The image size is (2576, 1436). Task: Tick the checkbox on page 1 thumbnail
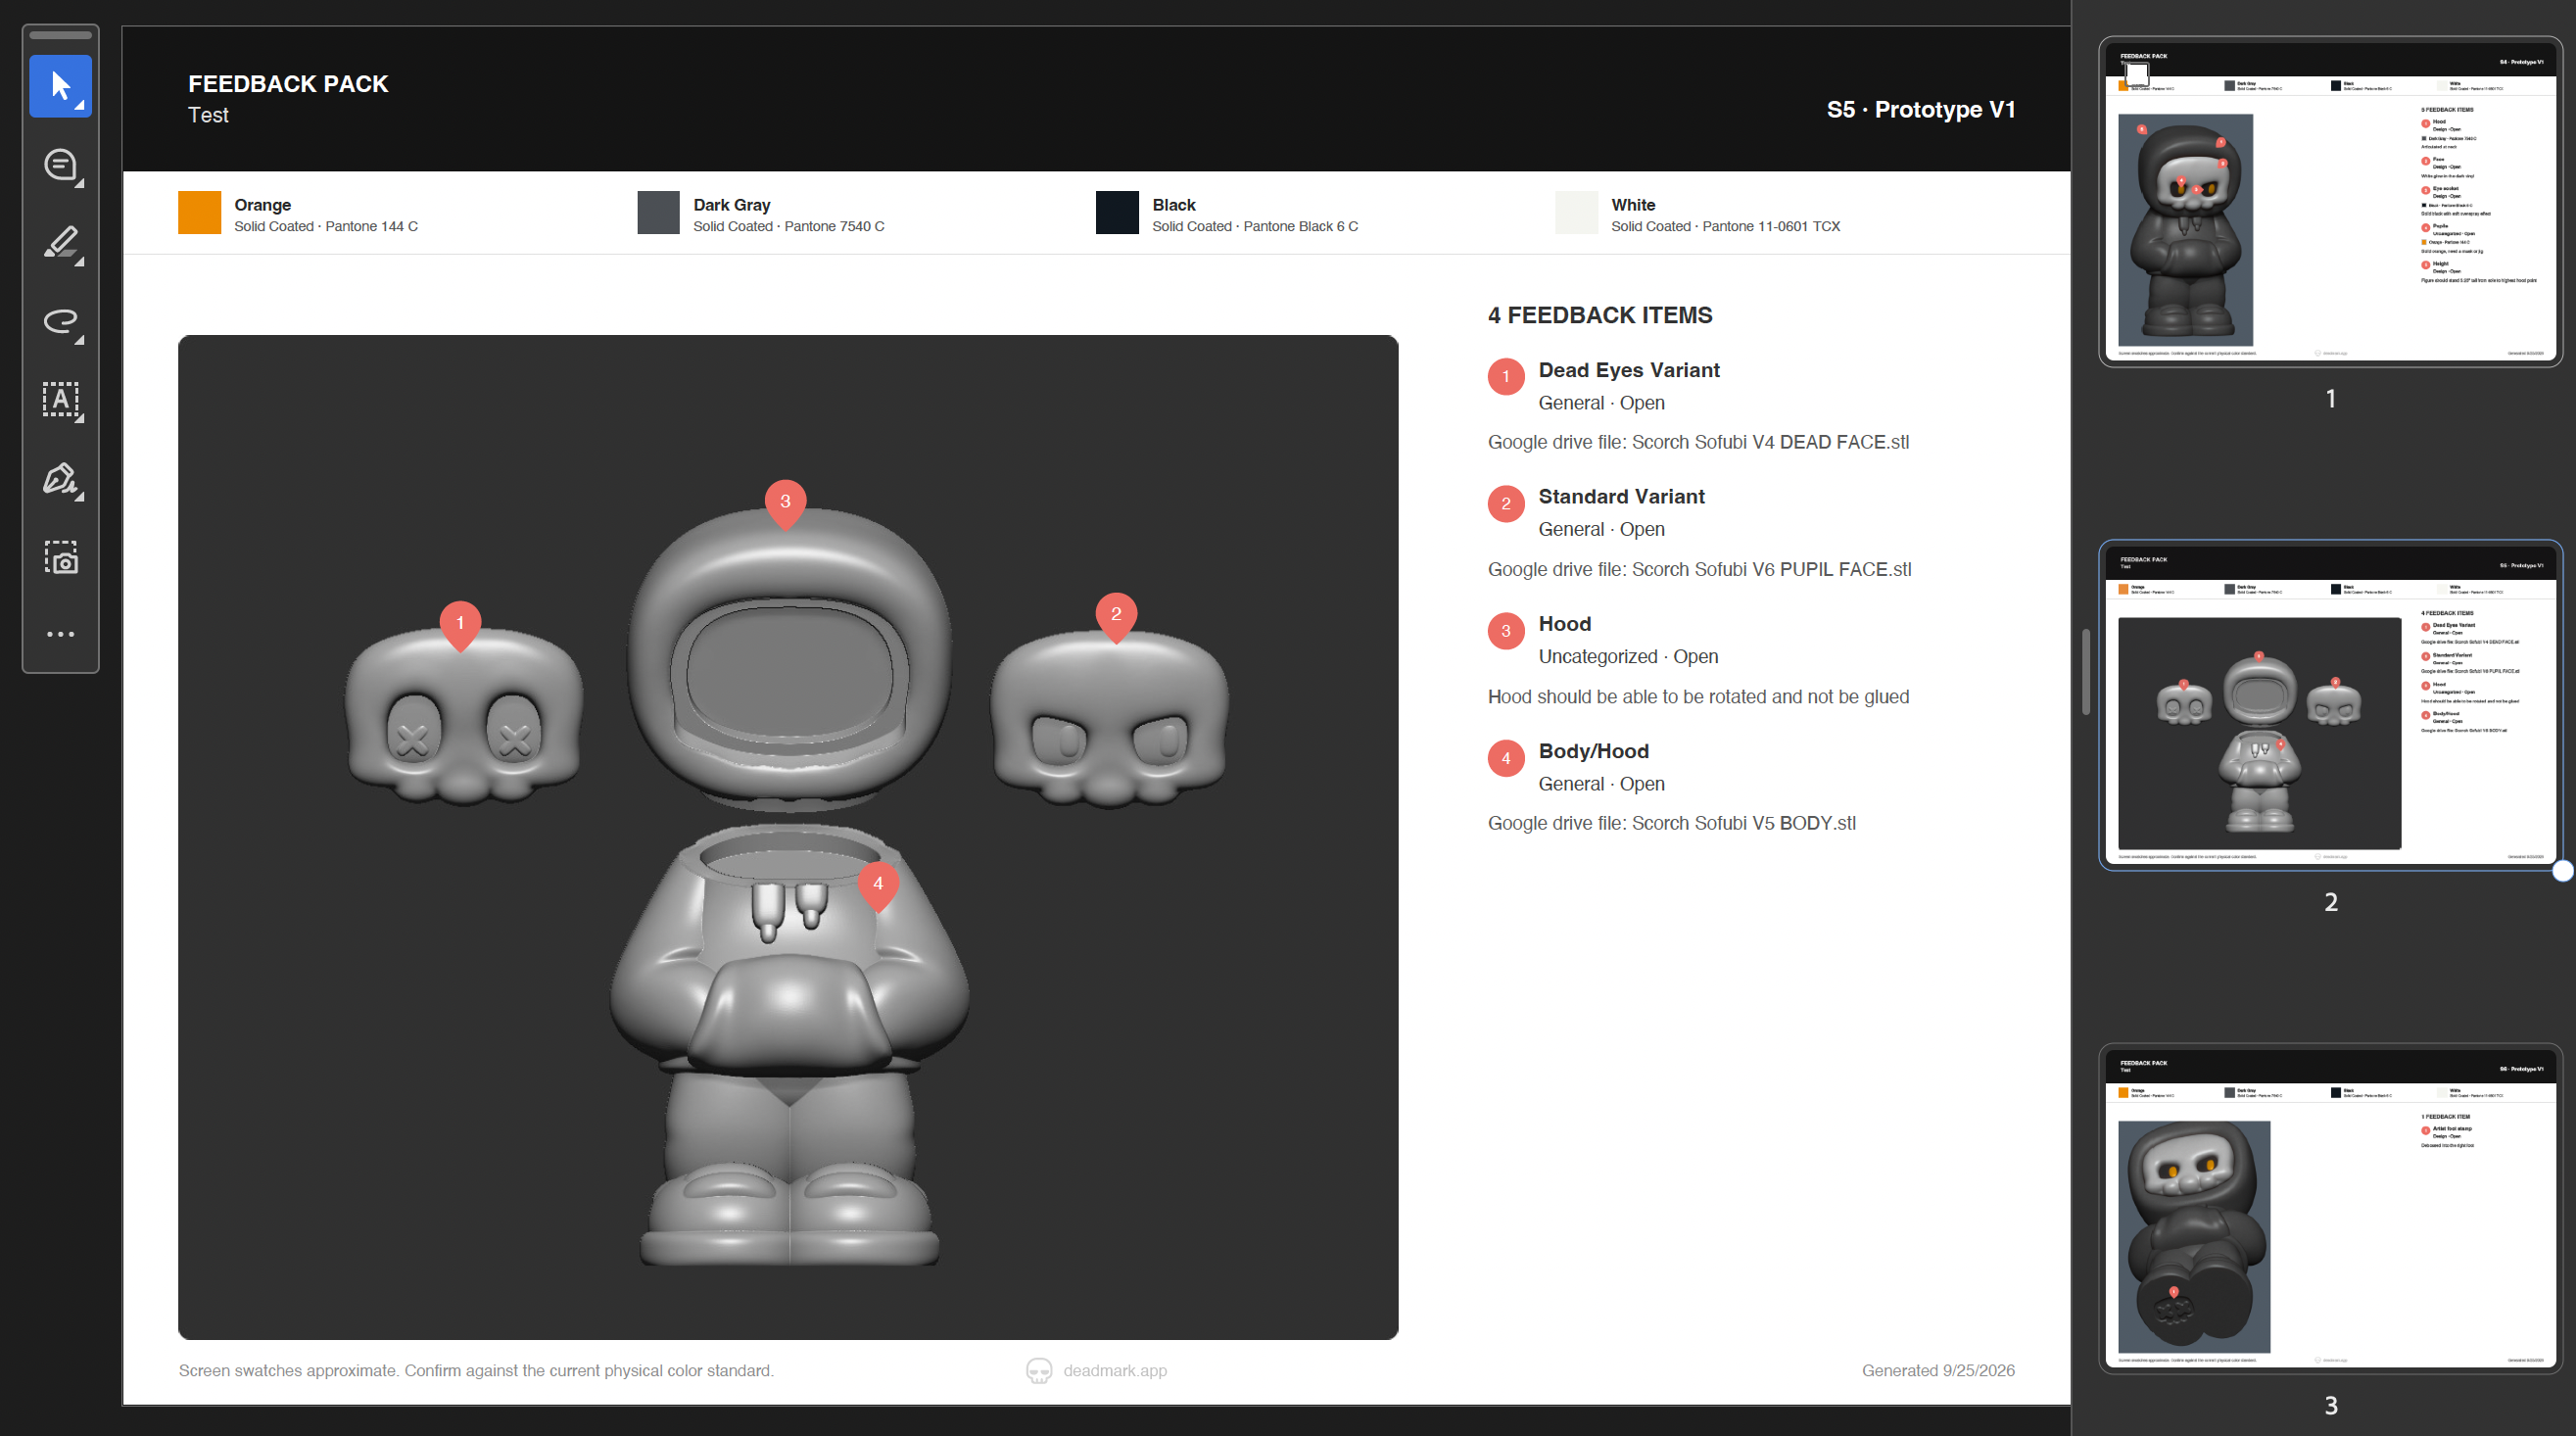(2137, 74)
